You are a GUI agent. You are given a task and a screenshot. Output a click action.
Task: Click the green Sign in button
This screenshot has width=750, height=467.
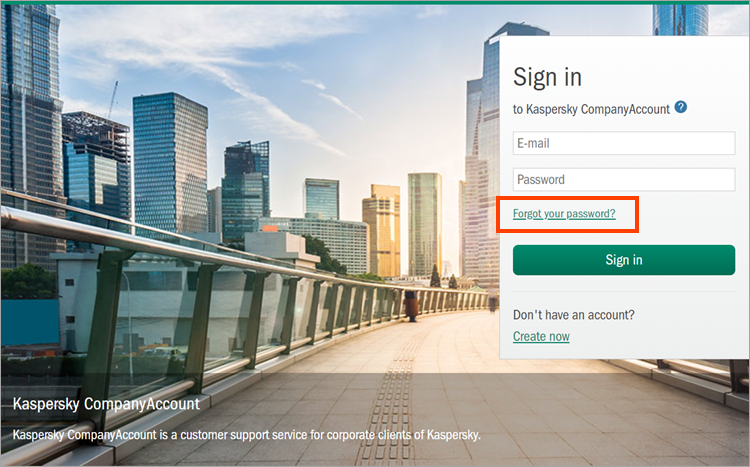point(624,260)
